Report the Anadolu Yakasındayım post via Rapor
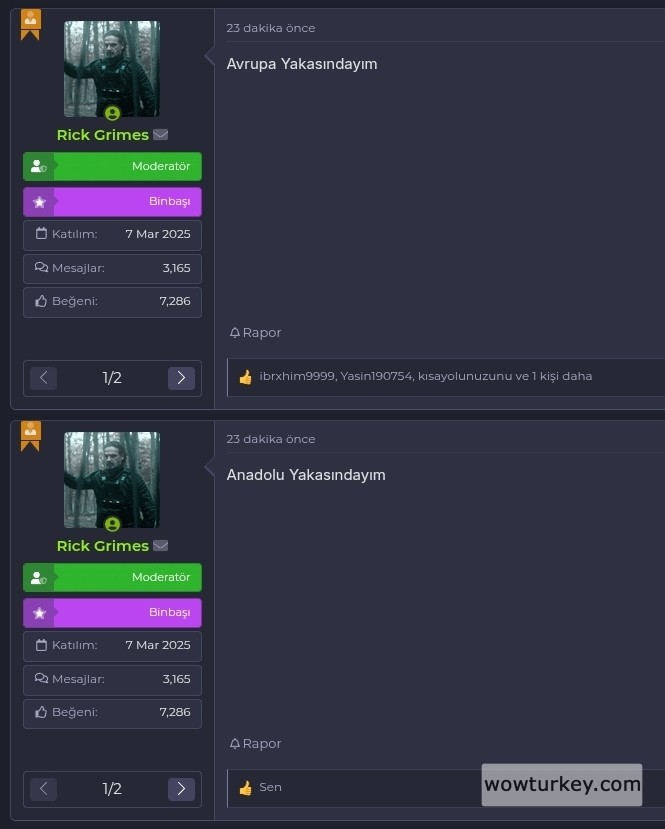 point(255,743)
